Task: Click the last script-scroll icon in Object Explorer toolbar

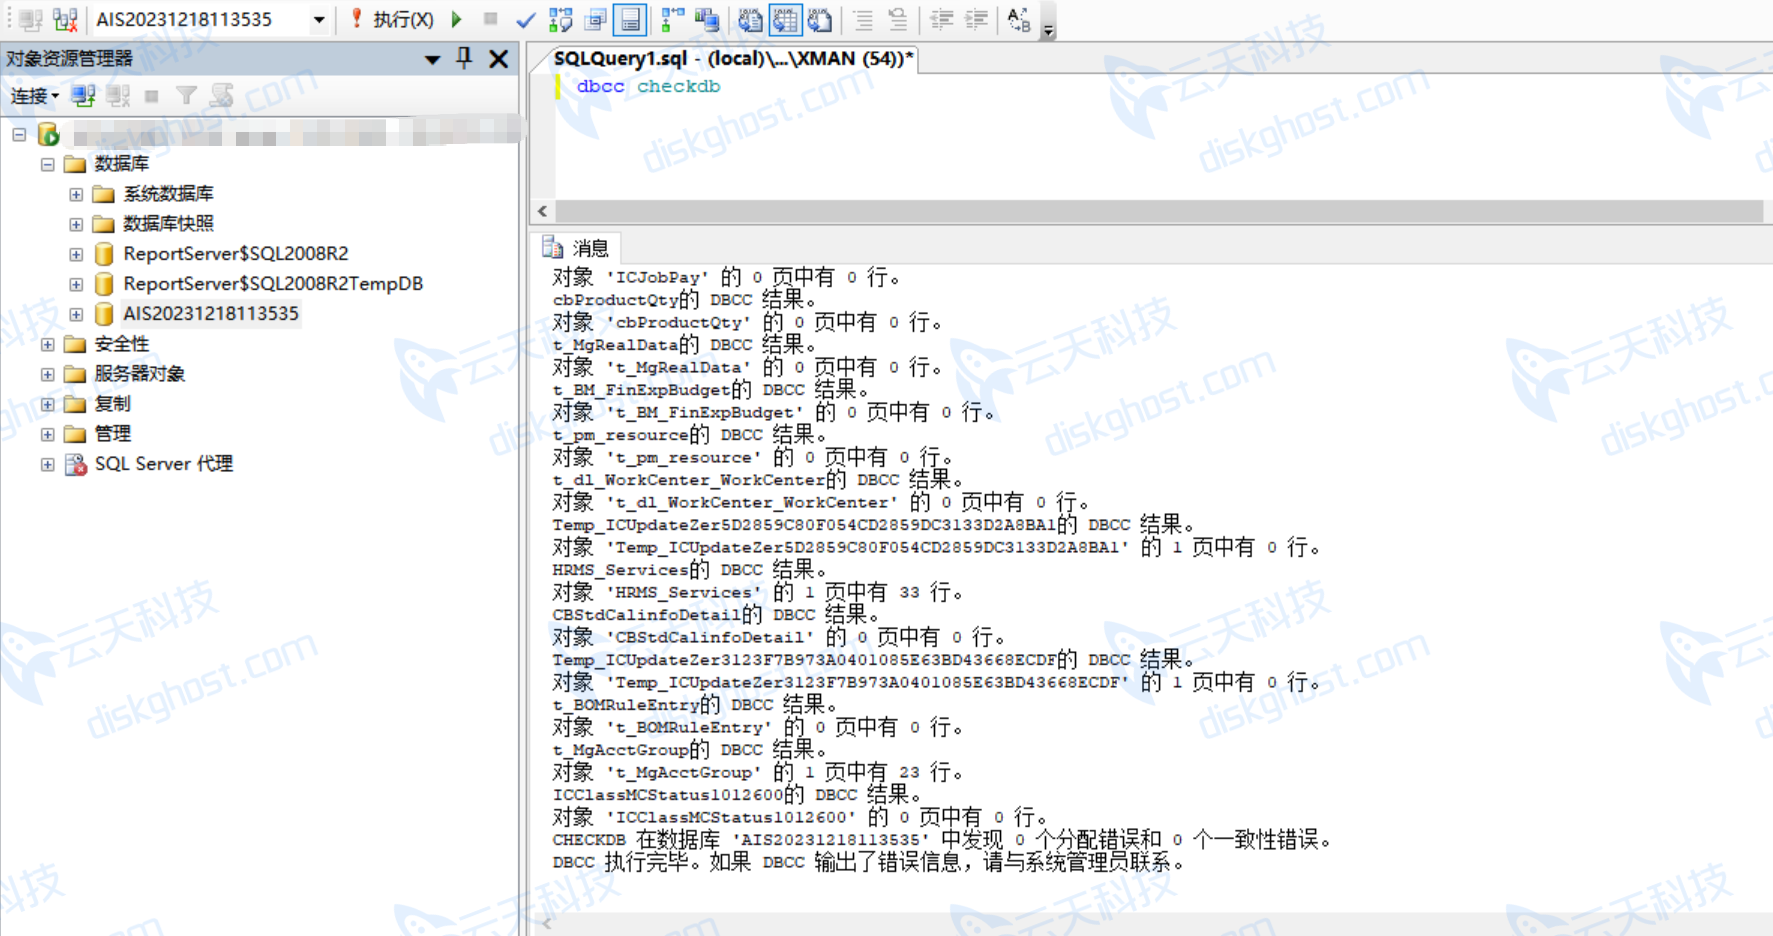Action: [221, 96]
